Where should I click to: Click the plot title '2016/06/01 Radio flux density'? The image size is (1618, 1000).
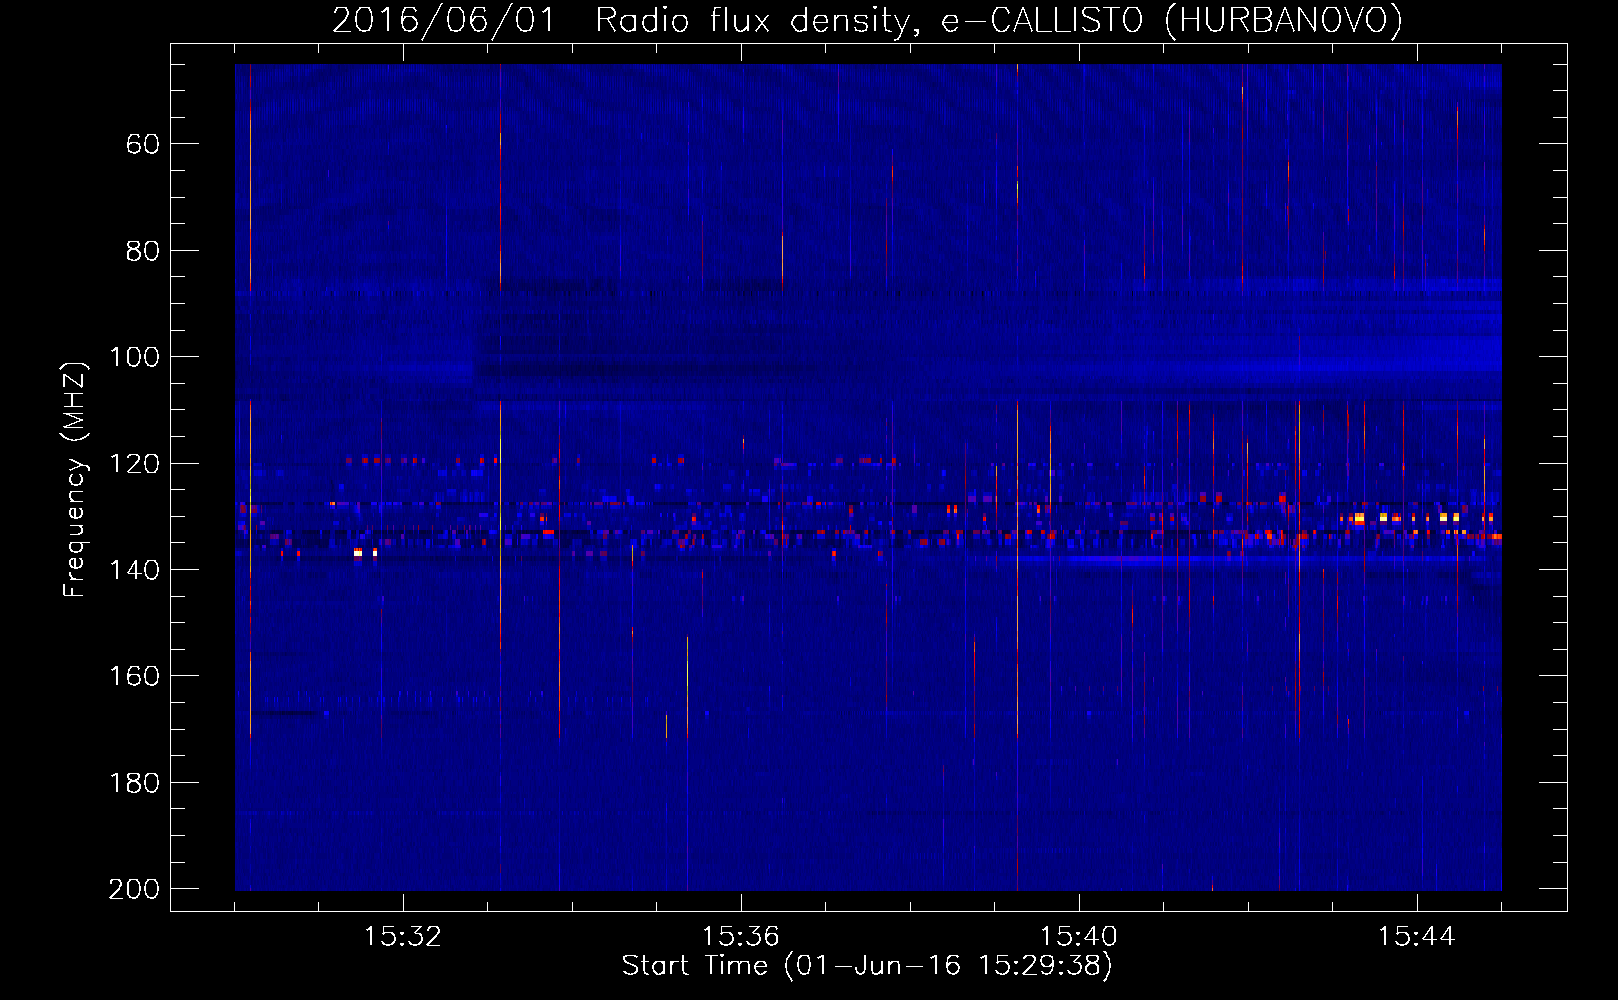click(x=867, y=22)
